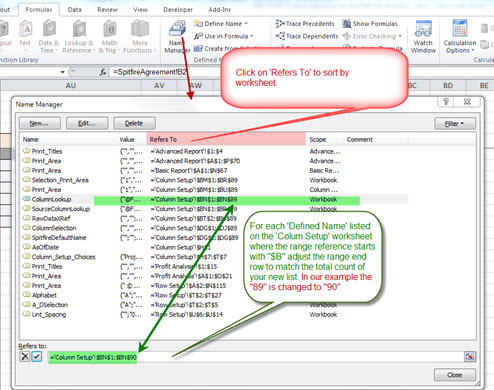Viewport: 494px width, 390px height.
Task: Select the Print_Area Basic Report row
Action: coord(213,171)
